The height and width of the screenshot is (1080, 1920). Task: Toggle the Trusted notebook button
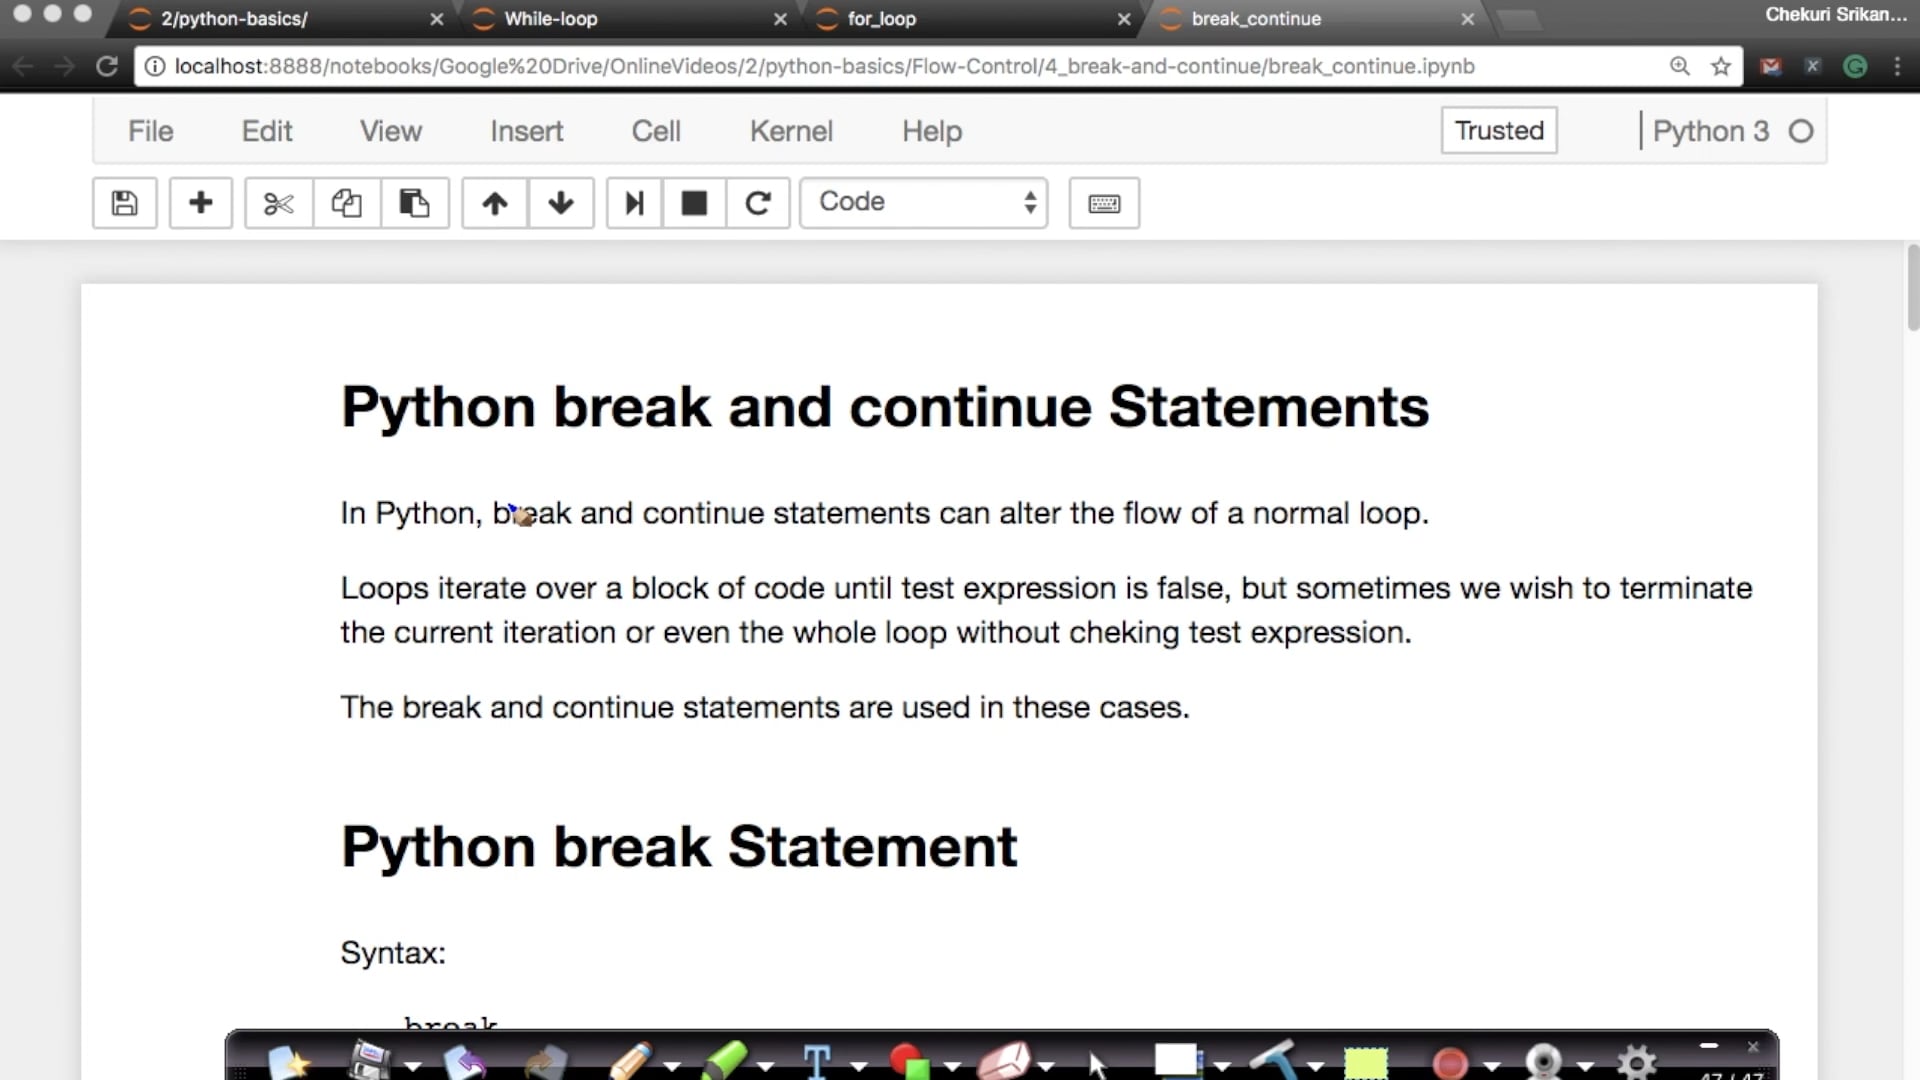[x=1498, y=131]
